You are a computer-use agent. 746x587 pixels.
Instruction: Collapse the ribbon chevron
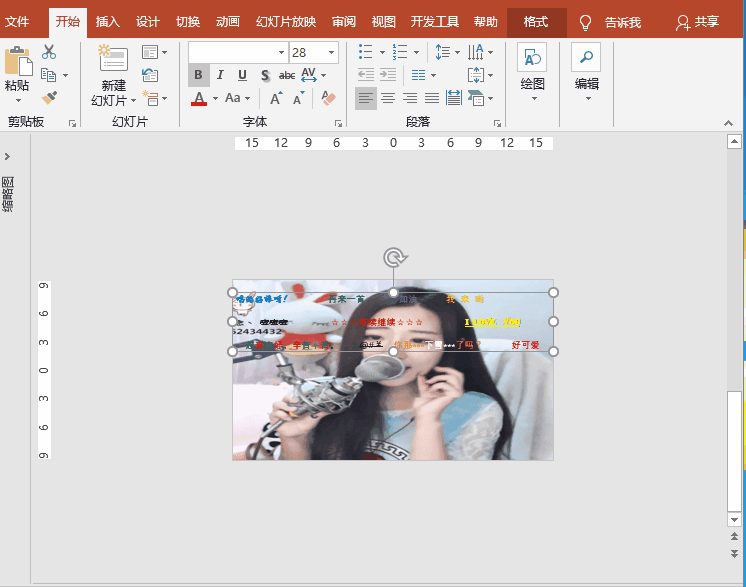[728, 123]
